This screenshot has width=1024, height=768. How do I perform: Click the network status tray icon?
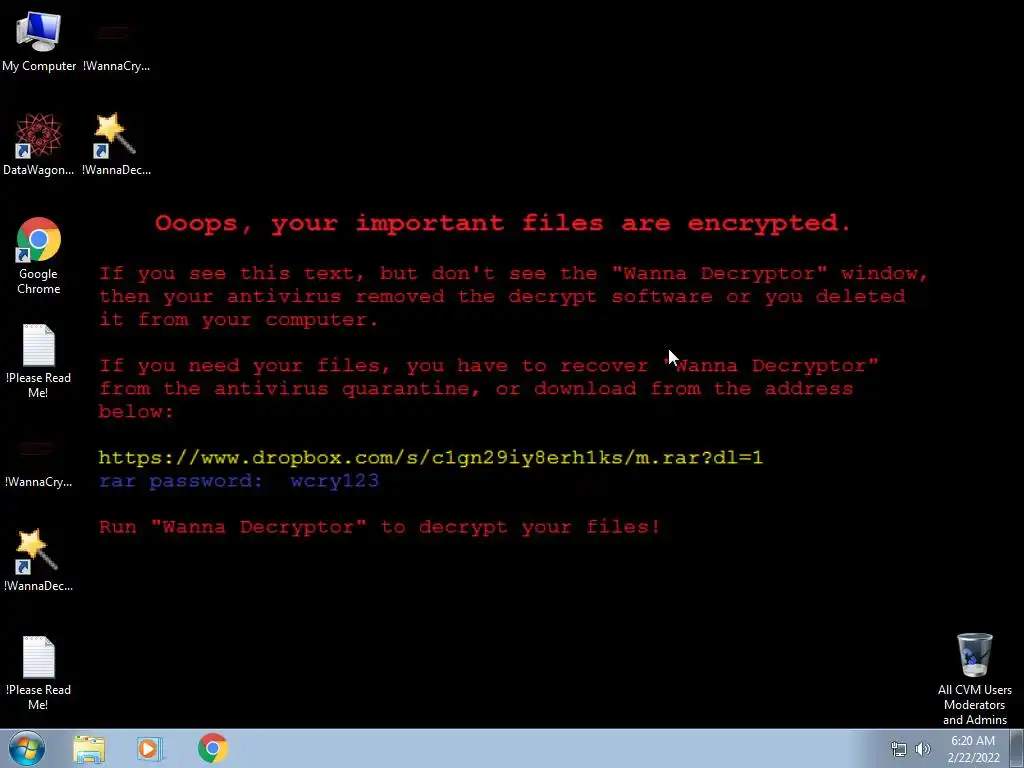[x=899, y=749]
